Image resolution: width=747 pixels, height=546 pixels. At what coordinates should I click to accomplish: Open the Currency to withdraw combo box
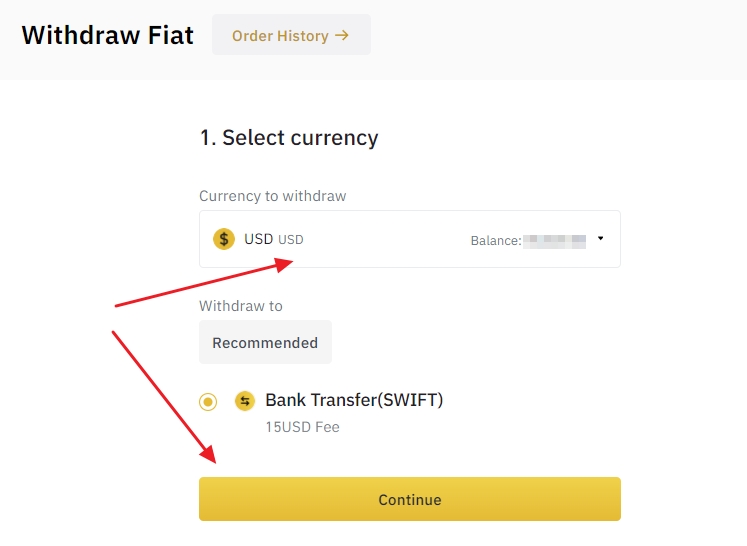[x=409, y=239]
